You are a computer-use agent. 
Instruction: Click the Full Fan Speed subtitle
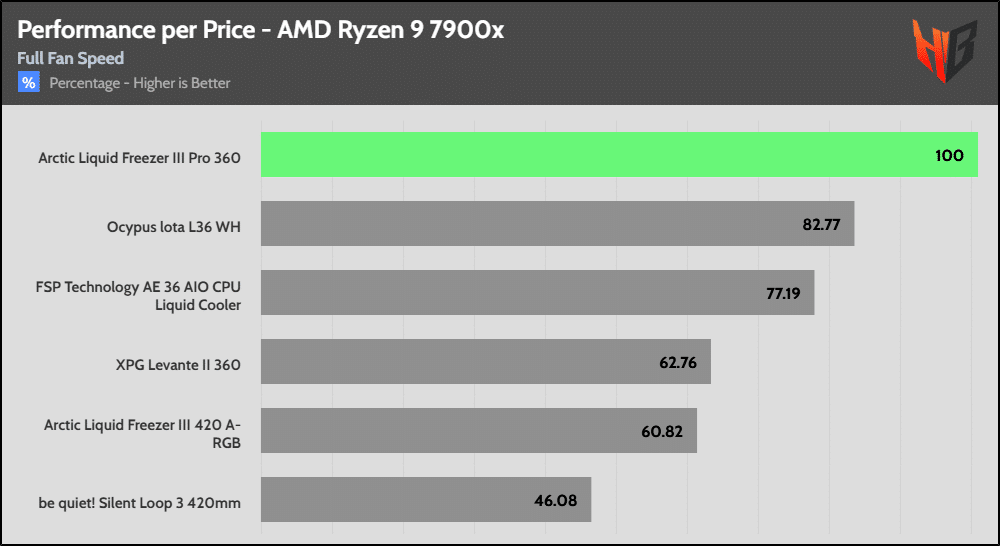click(71, 58)
